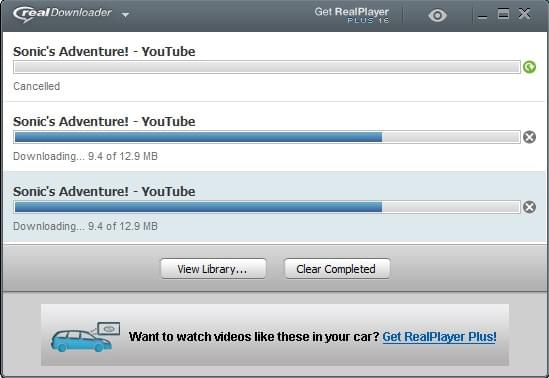Click the Clear Completed button
Image resolution: width=549 pixels, height=378 pixels.
point(337,269)
